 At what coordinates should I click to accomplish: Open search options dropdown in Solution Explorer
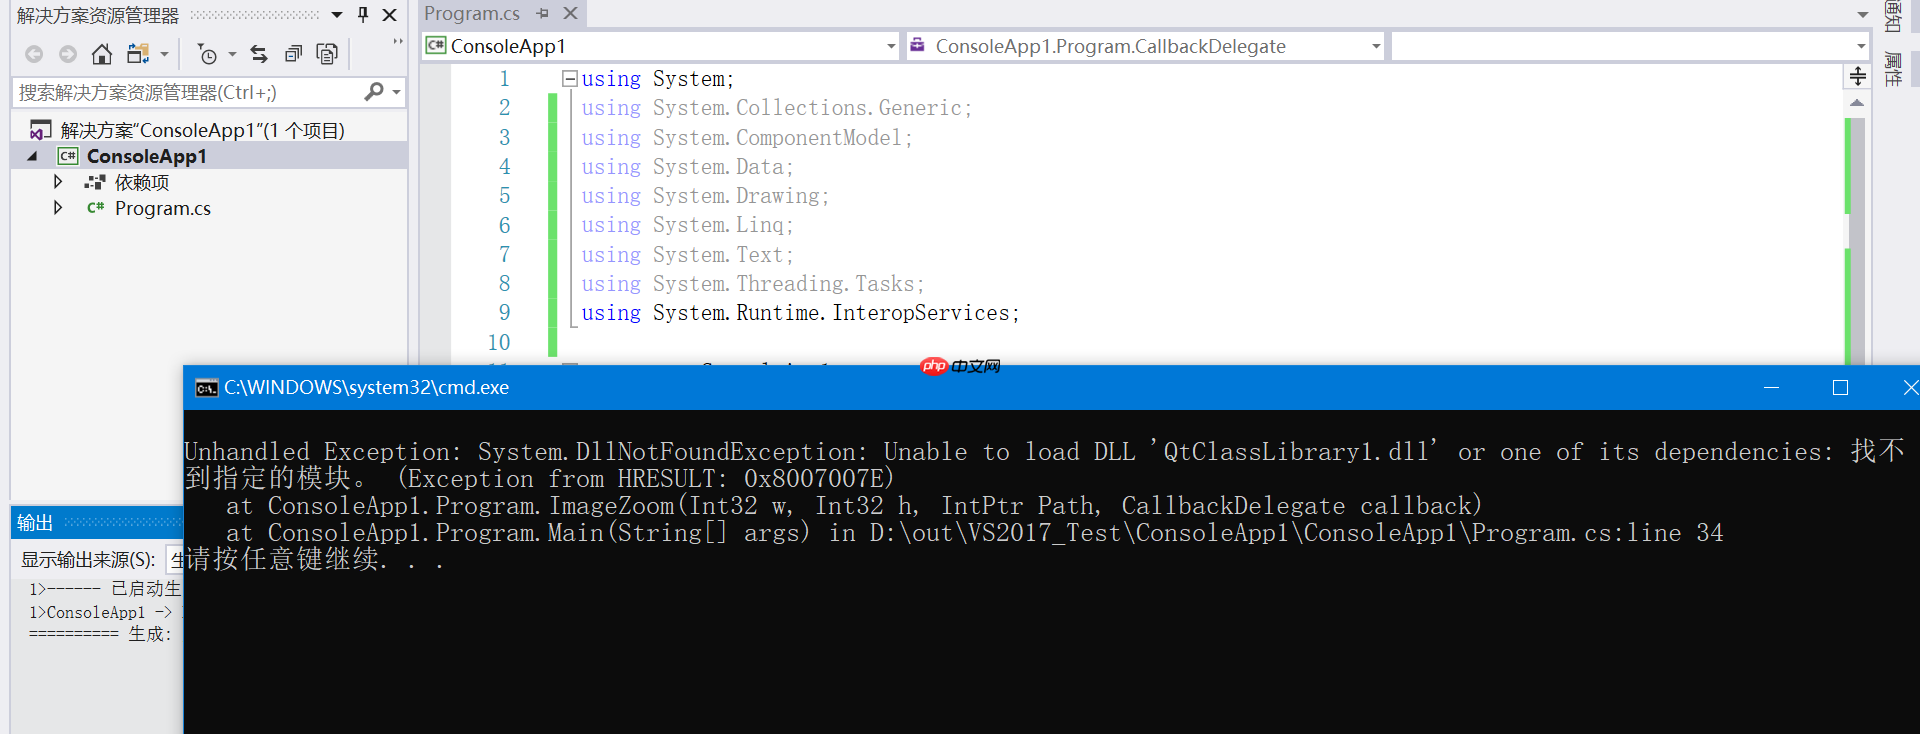click(x=397, y=92)
